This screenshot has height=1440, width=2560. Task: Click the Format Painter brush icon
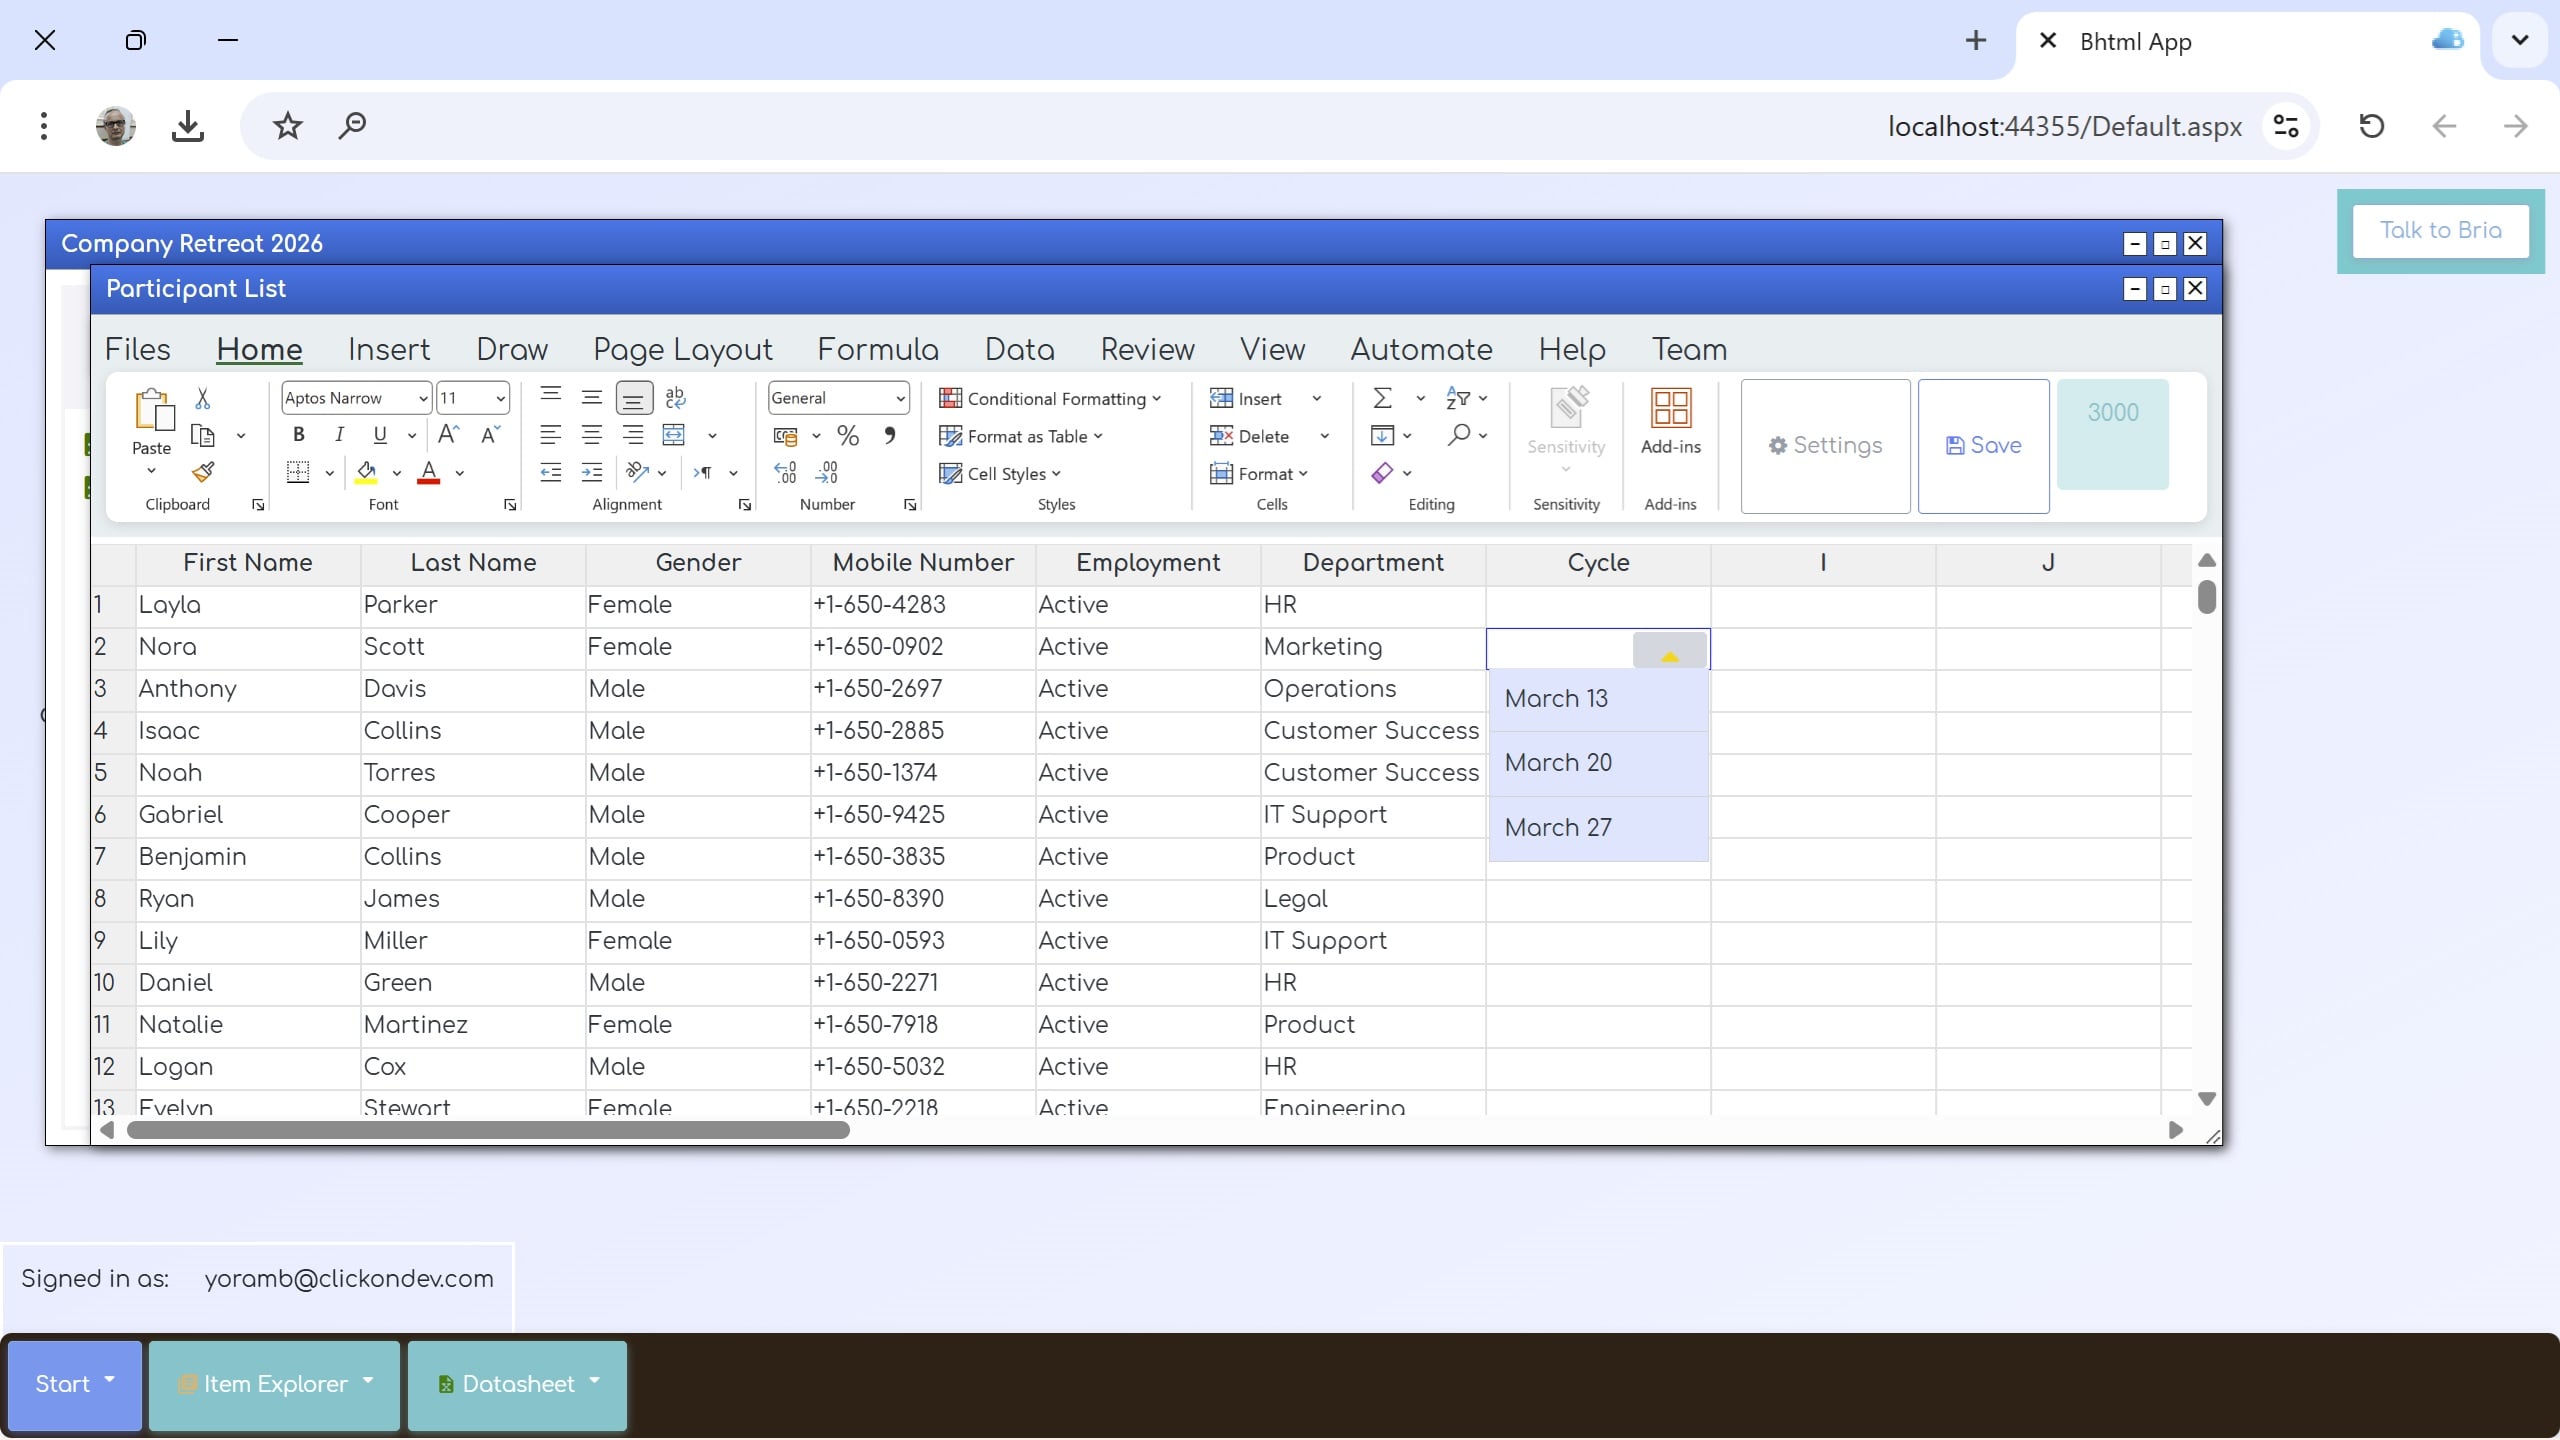203,472
